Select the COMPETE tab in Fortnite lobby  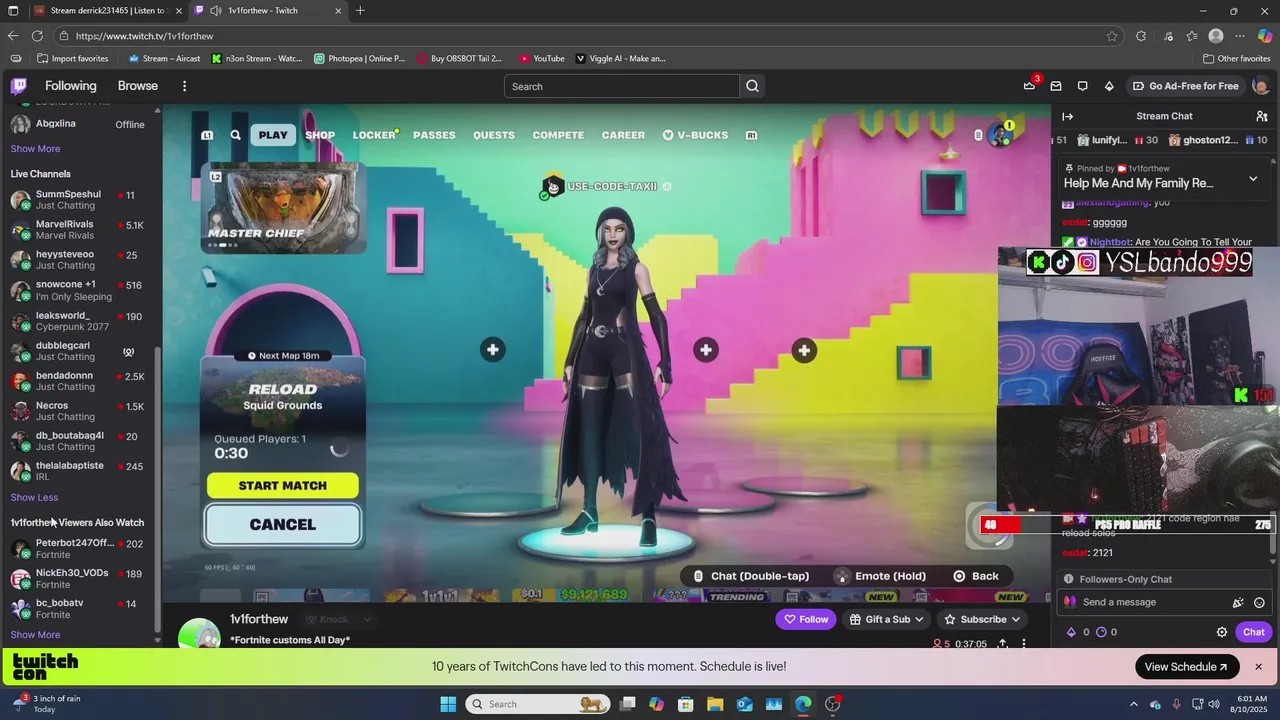pos(558,135)
